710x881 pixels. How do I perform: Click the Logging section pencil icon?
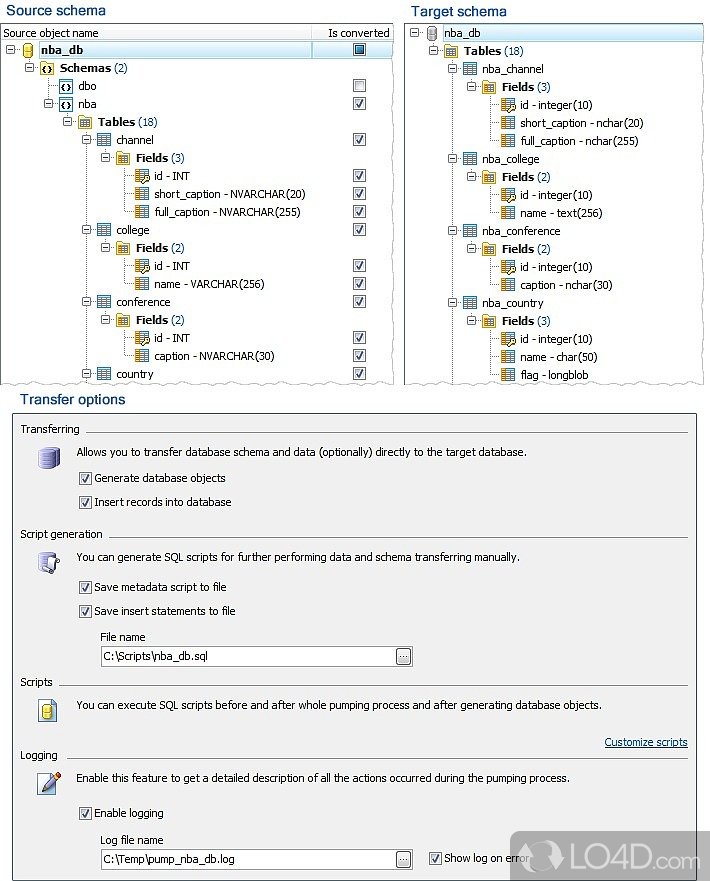46,783
